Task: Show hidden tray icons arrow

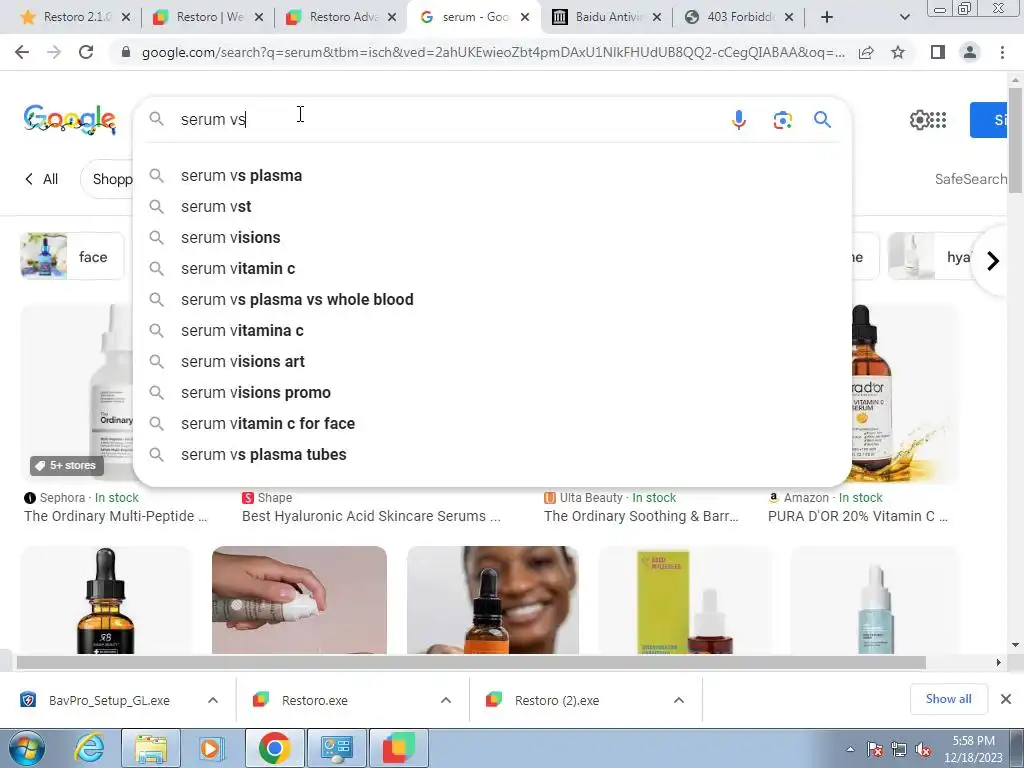Action: tap(850, 750)
